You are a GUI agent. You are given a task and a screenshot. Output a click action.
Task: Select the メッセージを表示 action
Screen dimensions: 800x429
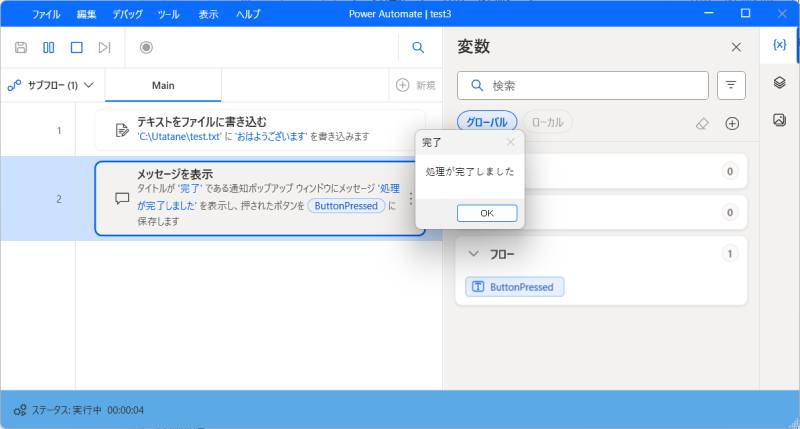[x=260, y=198]
